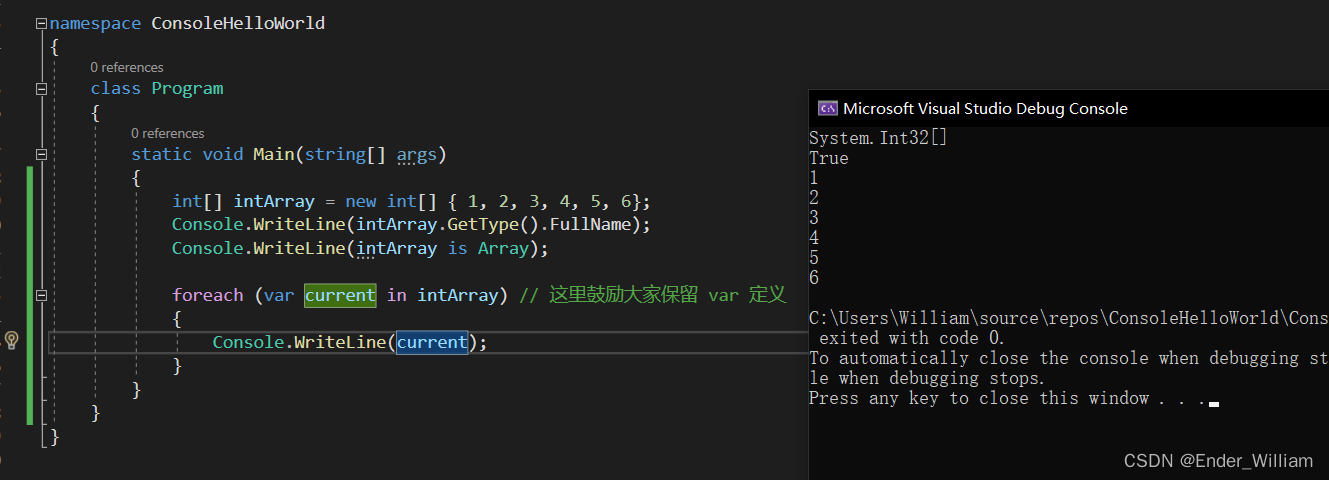Click the green change-tracking bar in margin
This screenshot has height=480, width=1329.
(30, 295)
